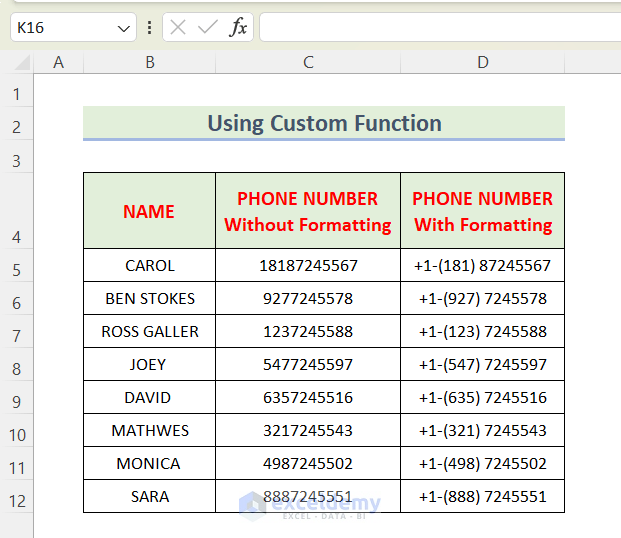Click the Name Box showing K16
The image size is (621, 538).
pyautogui.click(x=73, y=27)
